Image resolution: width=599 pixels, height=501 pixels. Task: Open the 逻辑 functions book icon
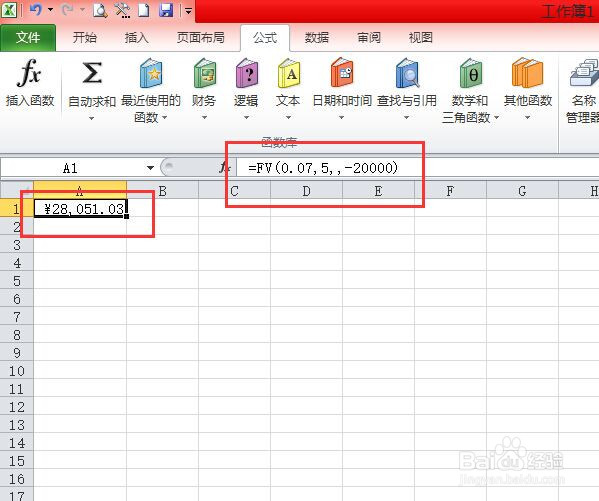coord(246,73)
